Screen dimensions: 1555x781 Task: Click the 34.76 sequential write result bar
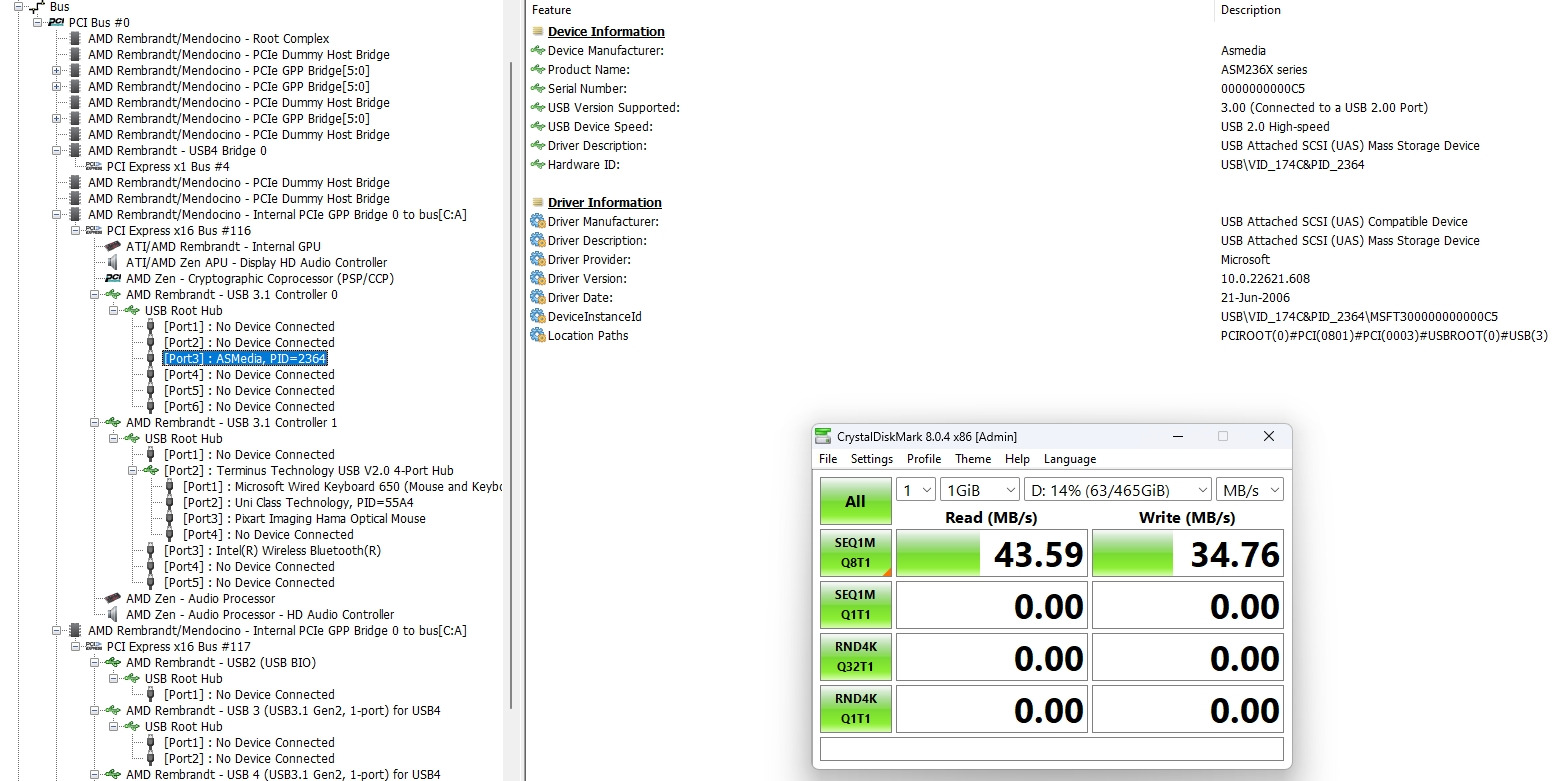pyautogui.click(x=1187, y=553)
